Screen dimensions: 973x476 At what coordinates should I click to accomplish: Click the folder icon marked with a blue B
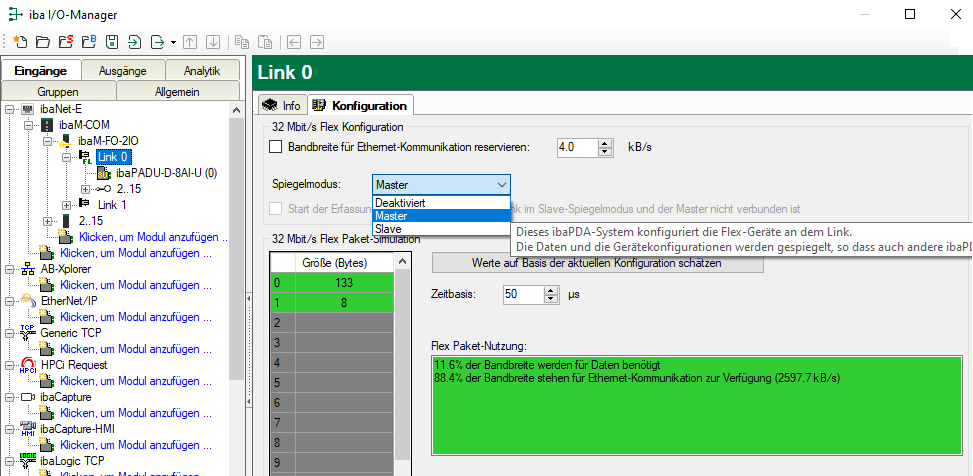pyautogui.click(x=89, y=42)
